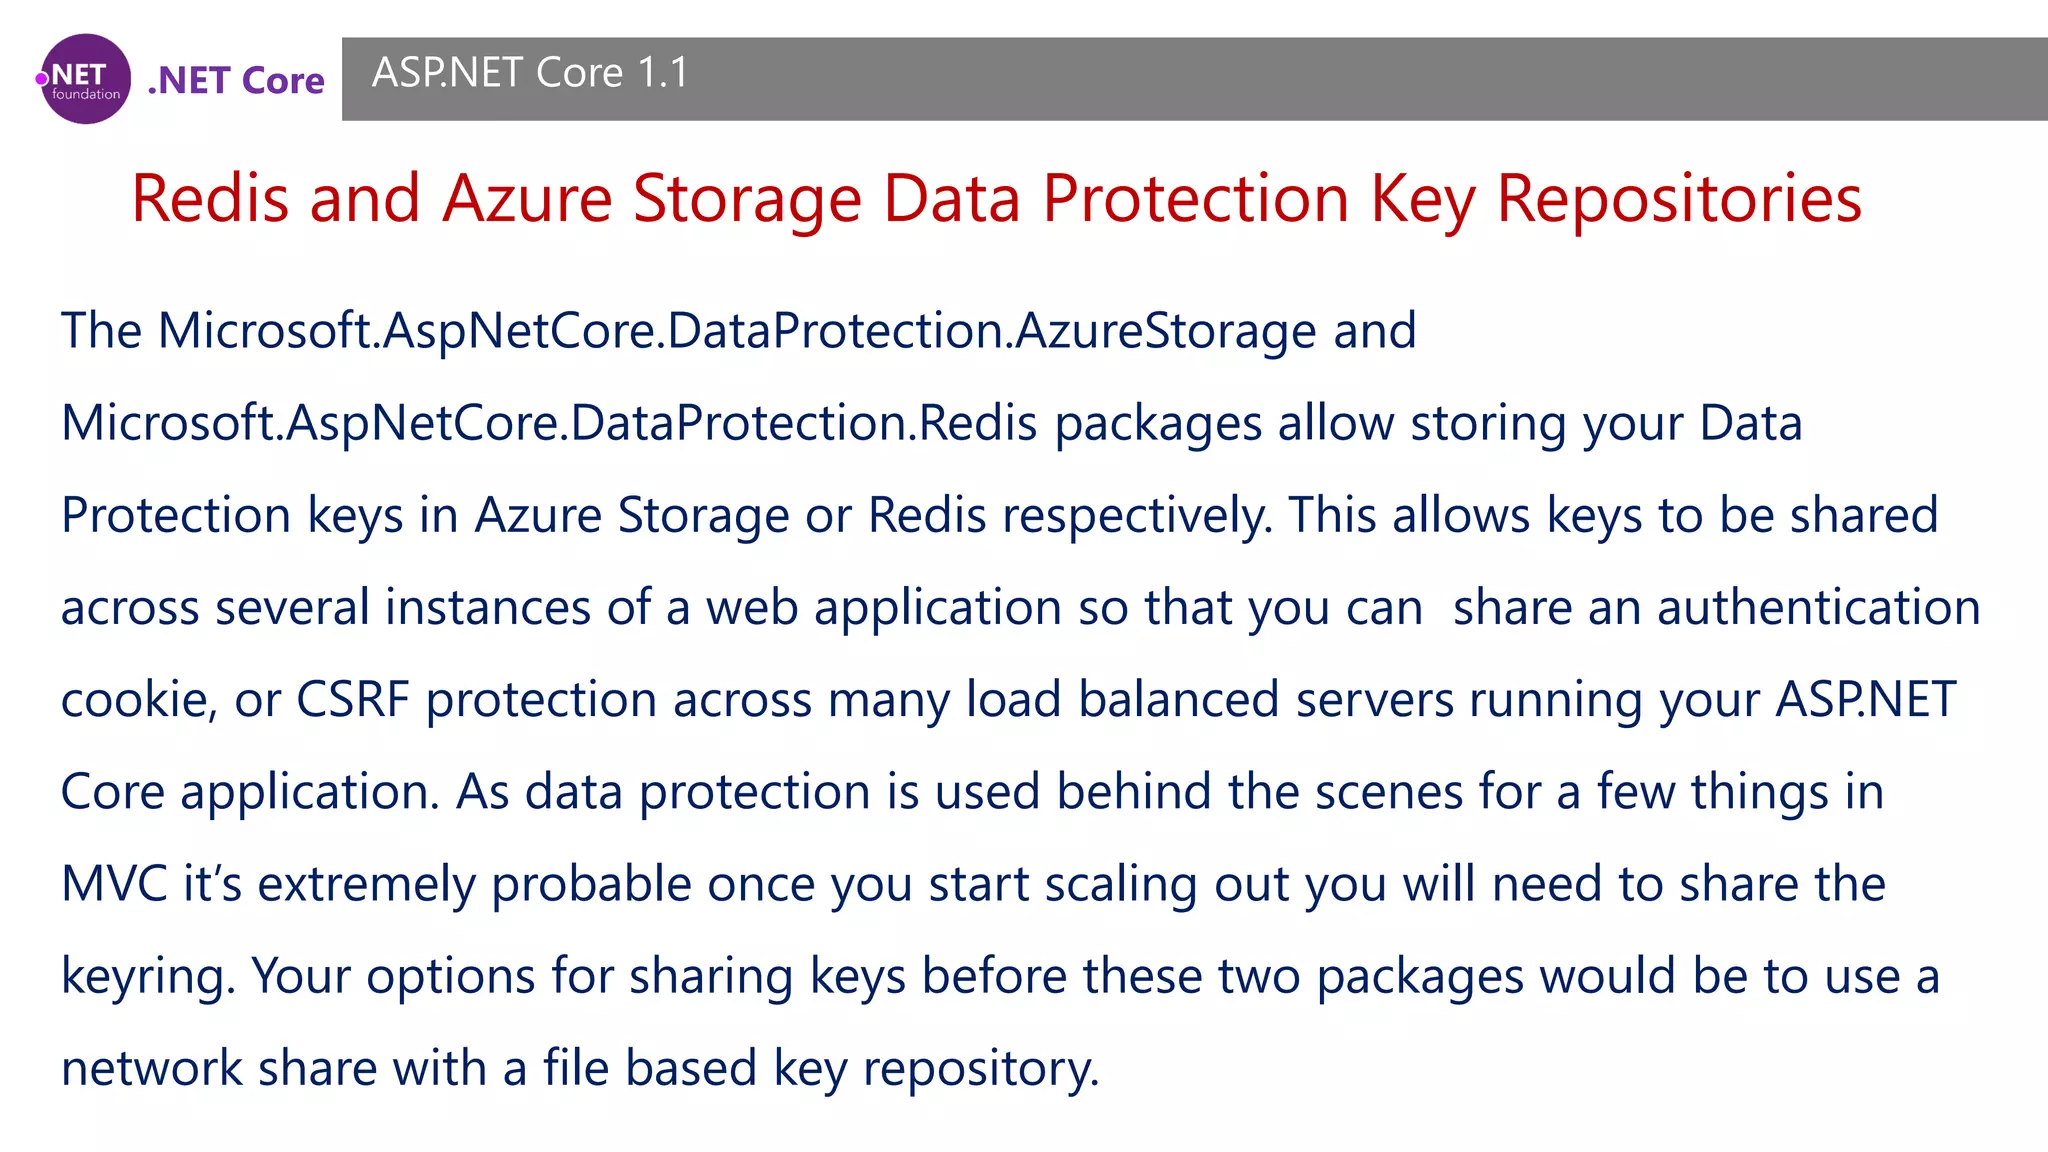Click "Azure Storage or Redis respectively" text
Viewport: 2048px width, 1152px height.
pos(872,516)
